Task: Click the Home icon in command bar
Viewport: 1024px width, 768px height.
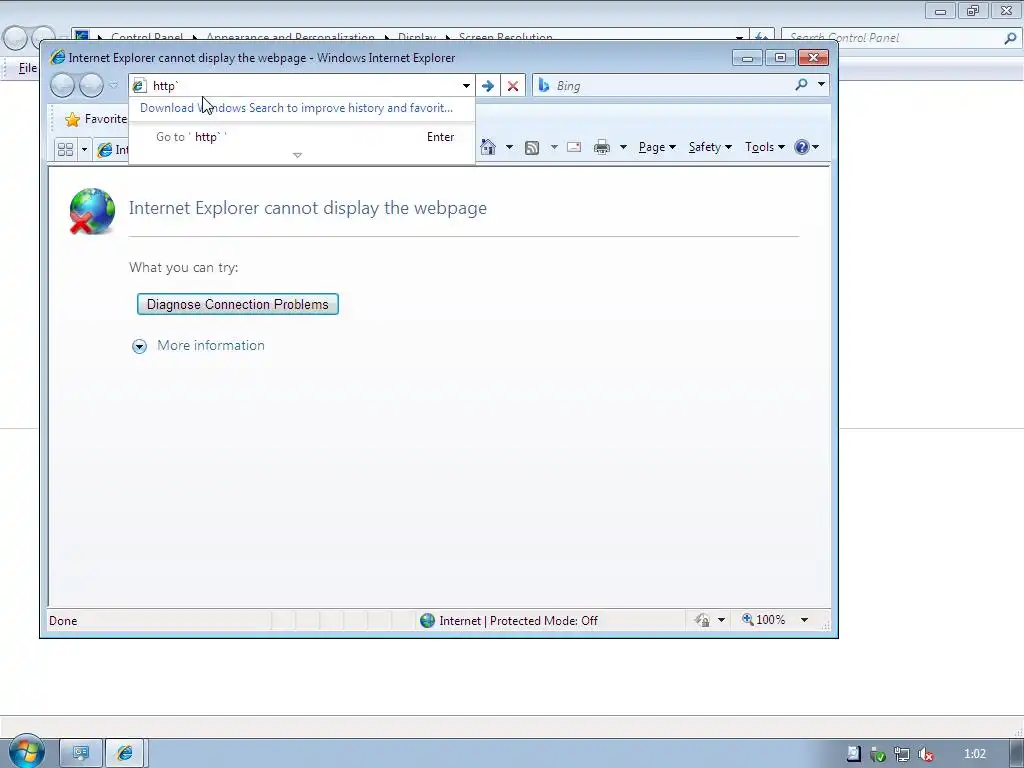Action: [x=488, y=147]
